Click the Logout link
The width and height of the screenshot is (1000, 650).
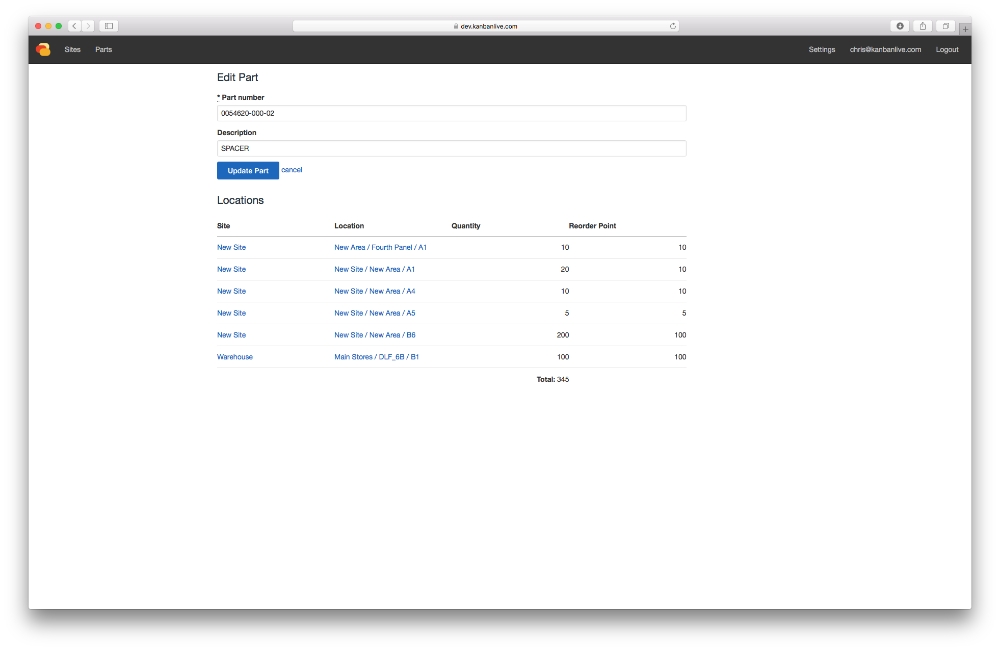947,50
